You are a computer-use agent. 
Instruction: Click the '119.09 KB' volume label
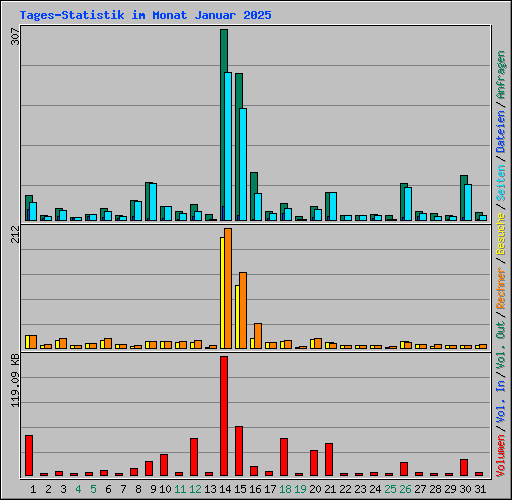[x=16, y=380]
